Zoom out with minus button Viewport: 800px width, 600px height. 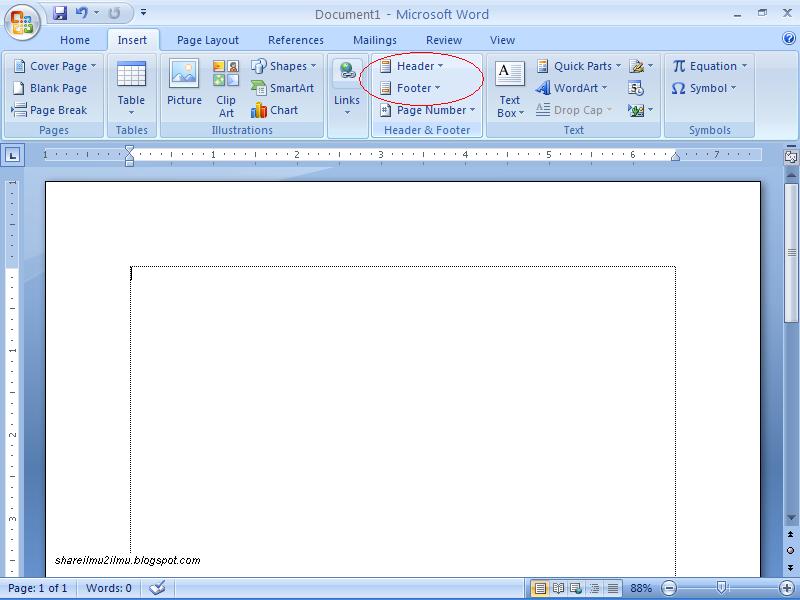[x=669, y=588]
